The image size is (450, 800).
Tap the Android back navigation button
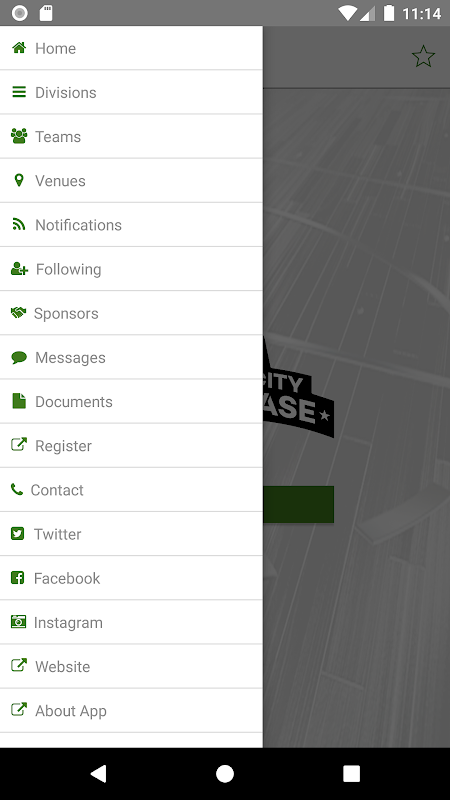pyautogui.click(x=98, y=773)
